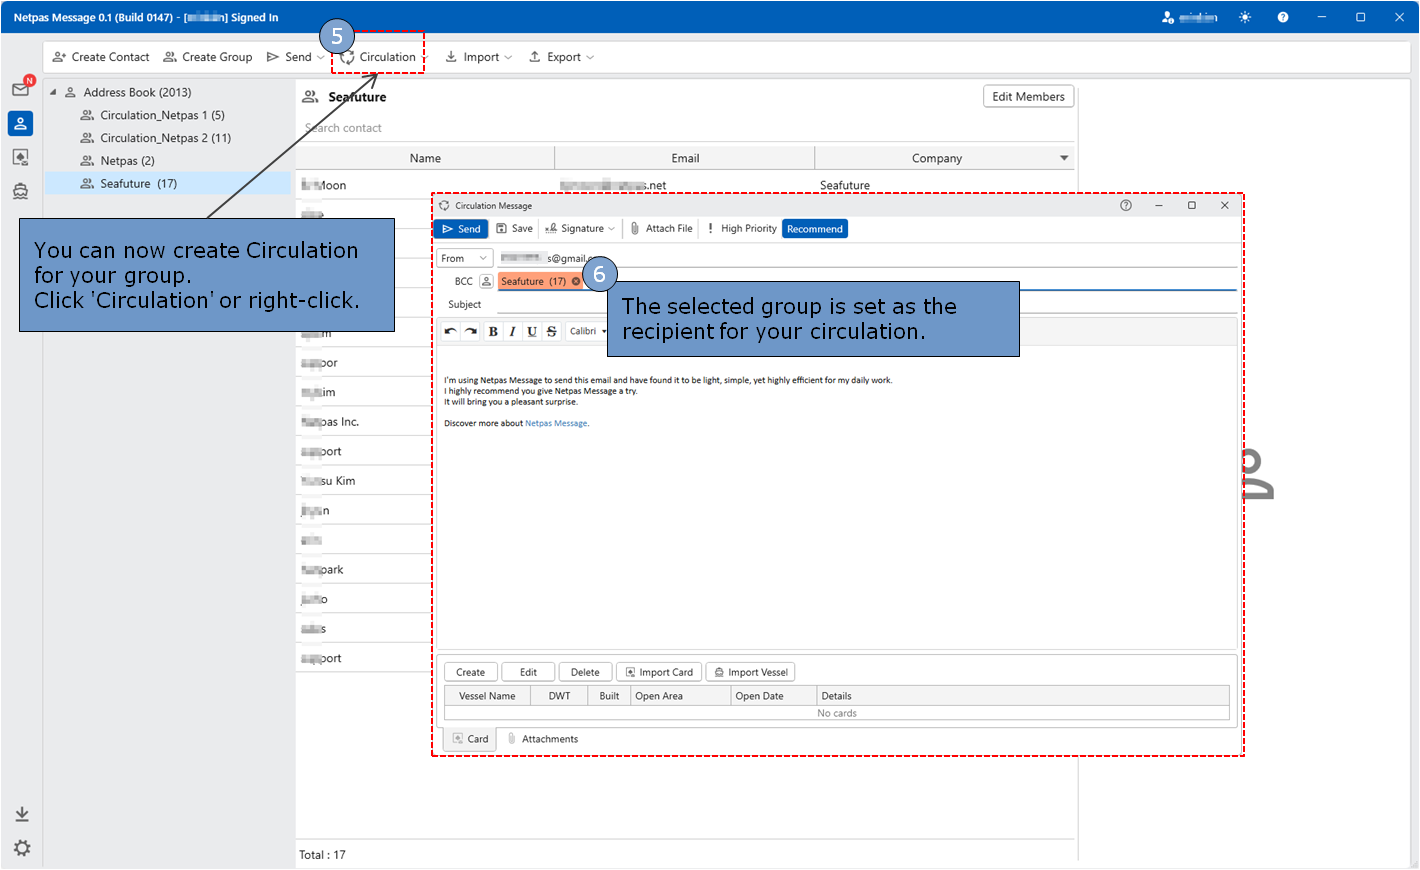Open the Company column filter arrow
The height and width of the screenshot is (870, 1420).
[x=1064, y=158]
